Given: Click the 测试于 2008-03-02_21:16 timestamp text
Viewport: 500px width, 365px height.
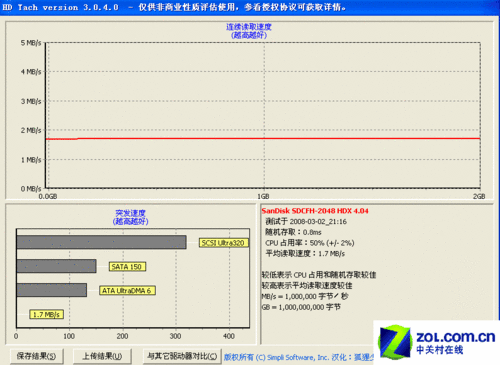Looking at the screenshot, I should click(x=306, y=222).
